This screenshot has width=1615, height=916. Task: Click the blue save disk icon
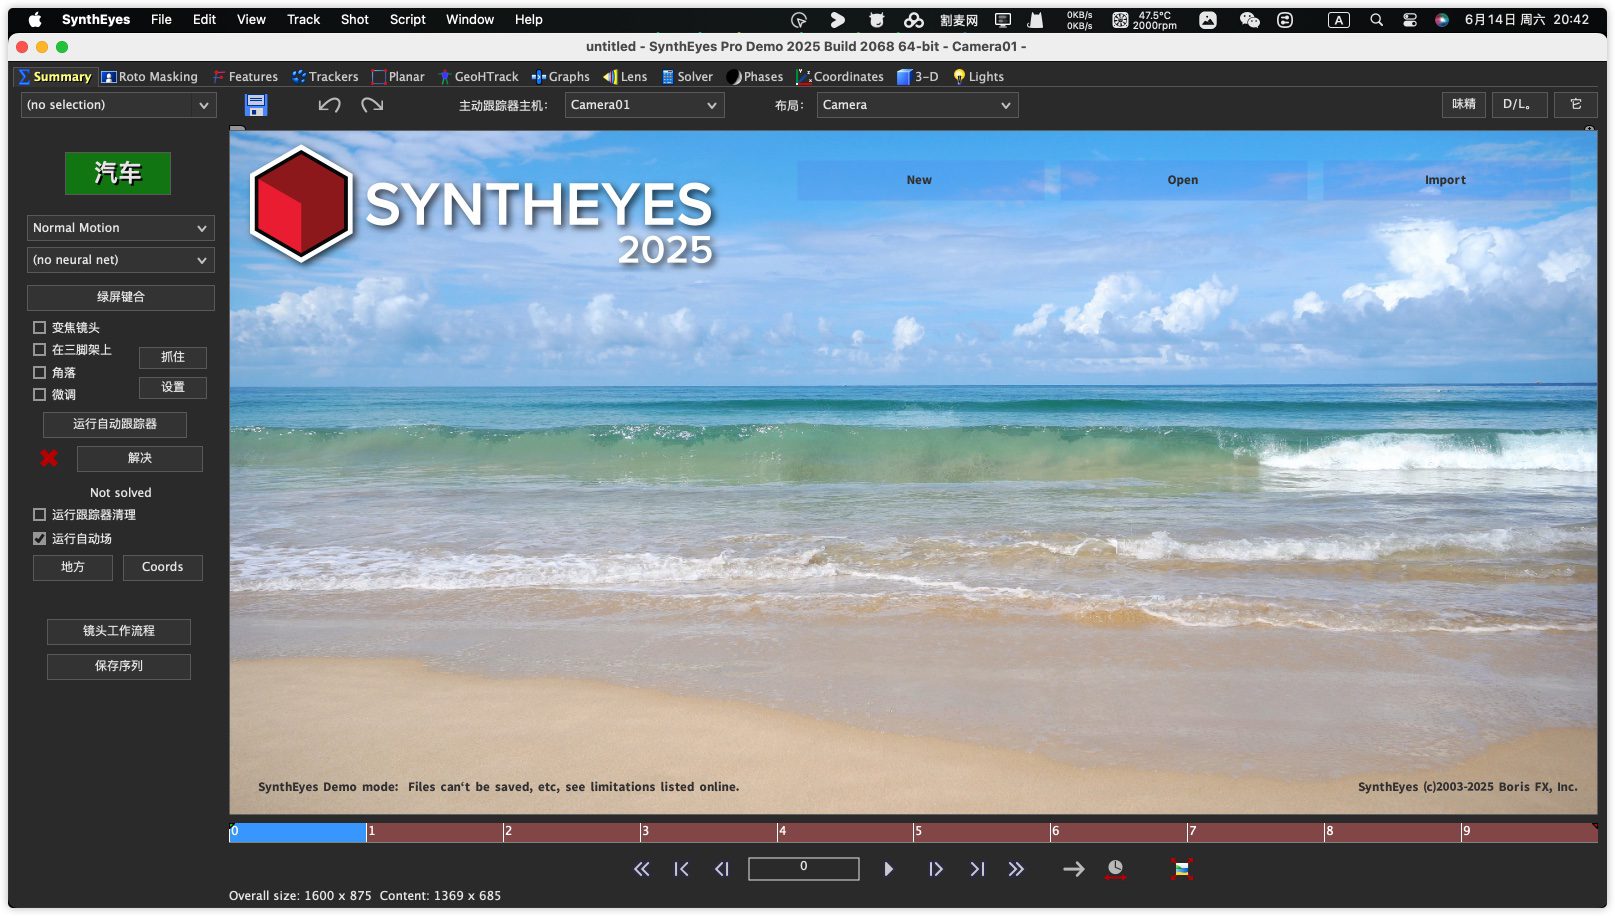click(x=256, y=105)
